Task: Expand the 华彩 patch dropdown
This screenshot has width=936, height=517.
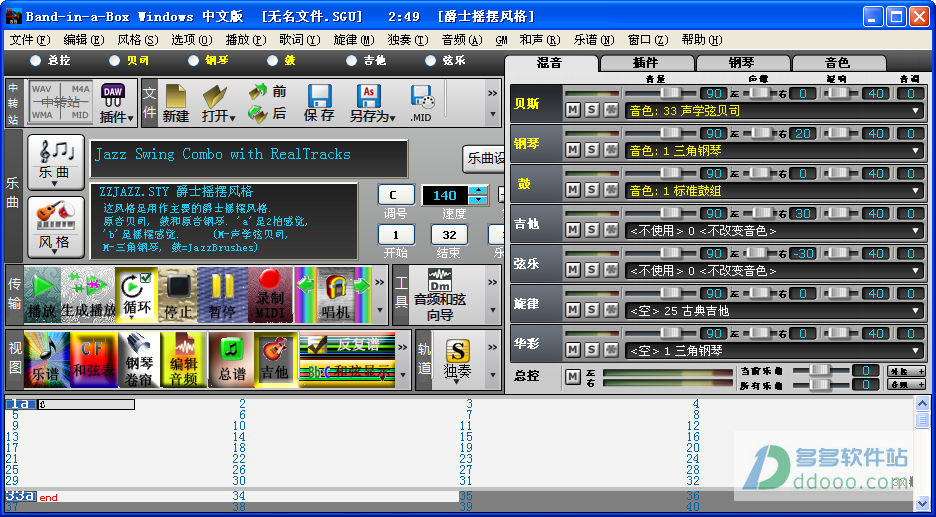Action: point(916,351)
